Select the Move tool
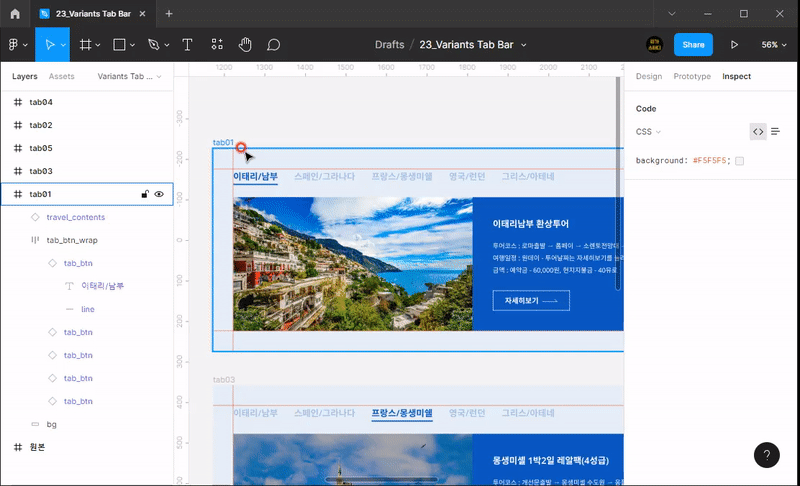This screenshot has height=486, width=800. tap(49, 45)
